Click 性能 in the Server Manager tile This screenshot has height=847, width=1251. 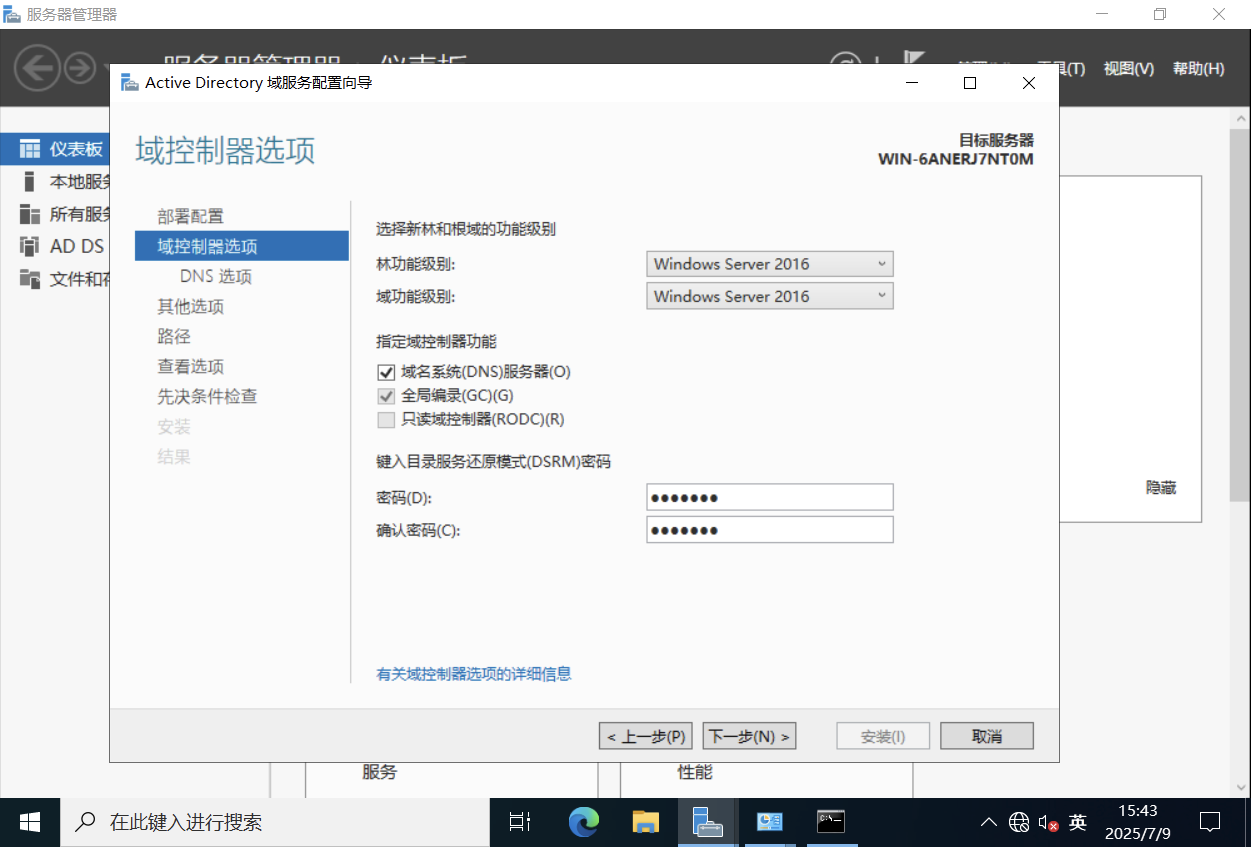pyautogui.click(x=695, y=772)
